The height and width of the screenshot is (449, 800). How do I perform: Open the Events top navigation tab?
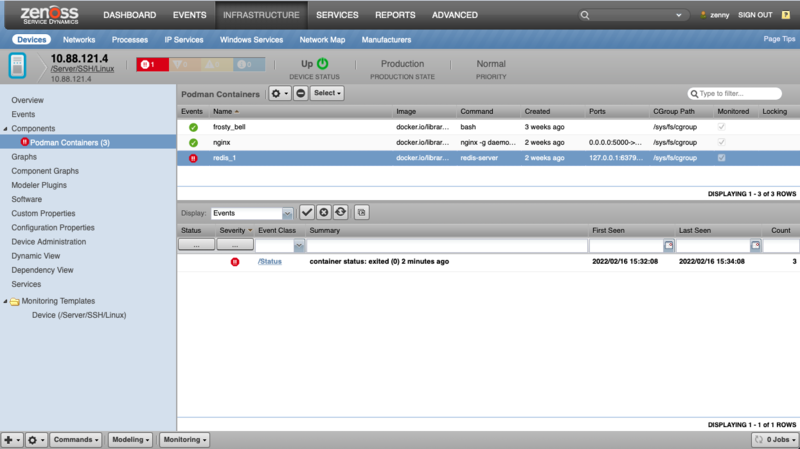coord(189,15)
